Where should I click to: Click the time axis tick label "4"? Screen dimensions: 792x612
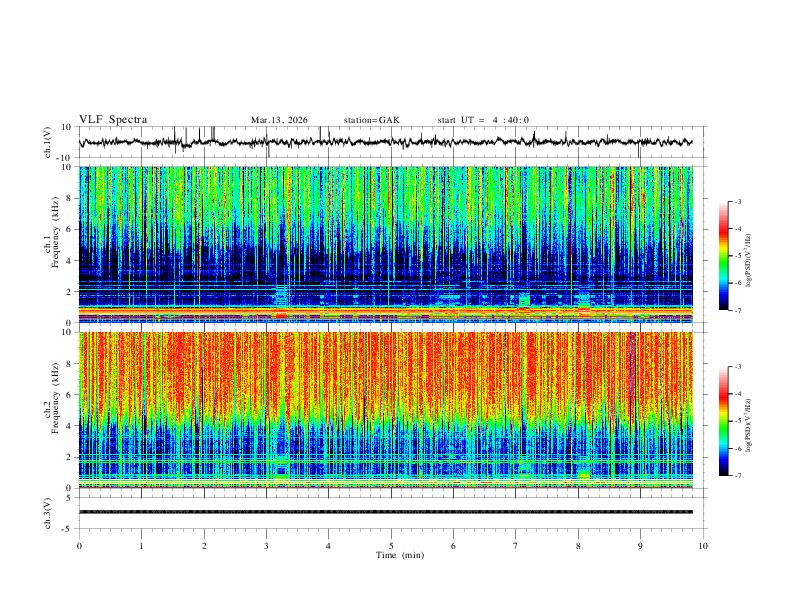[328, 546]
